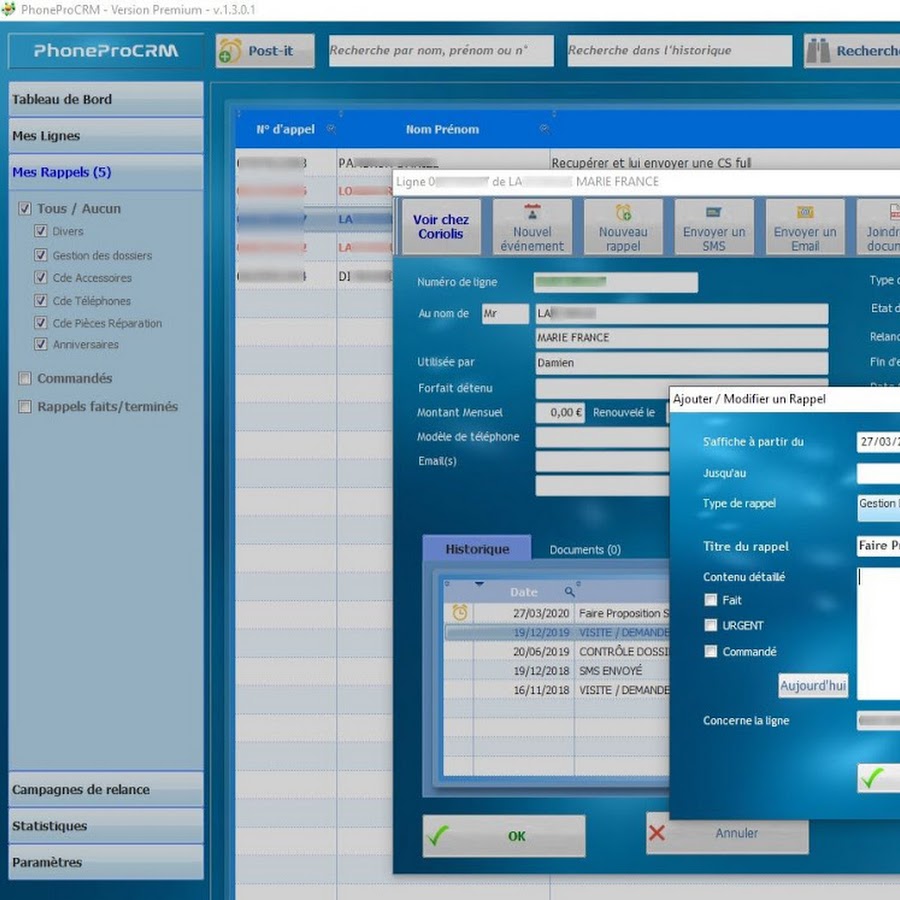
Task: Click the Envoyer un SMS icon
Action: pyautogui.click(x=714, y=213)
